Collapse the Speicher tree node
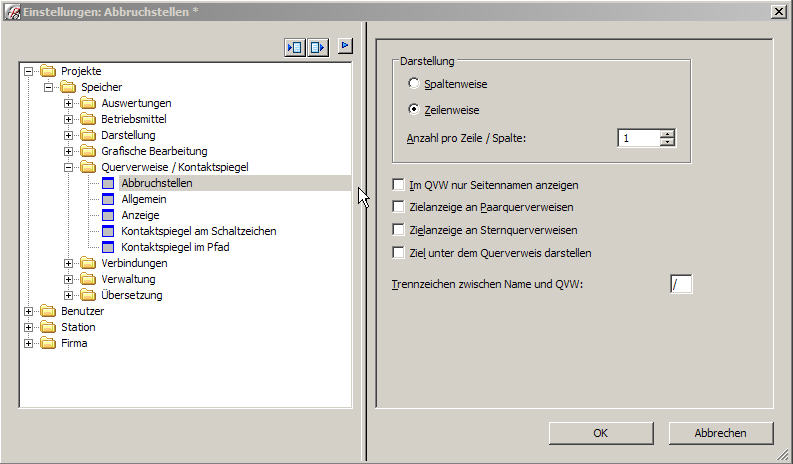This screenshot has width=793, height=464. click(49, 88)
